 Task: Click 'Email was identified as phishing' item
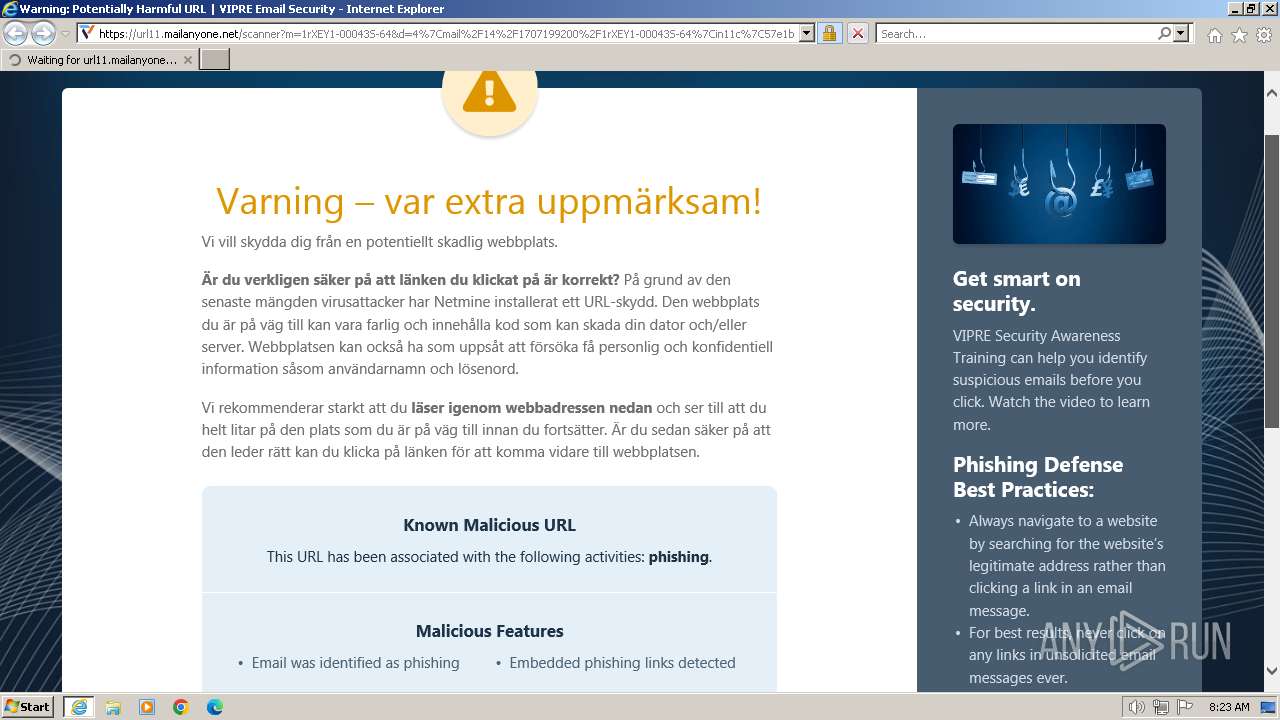(355, 663)
